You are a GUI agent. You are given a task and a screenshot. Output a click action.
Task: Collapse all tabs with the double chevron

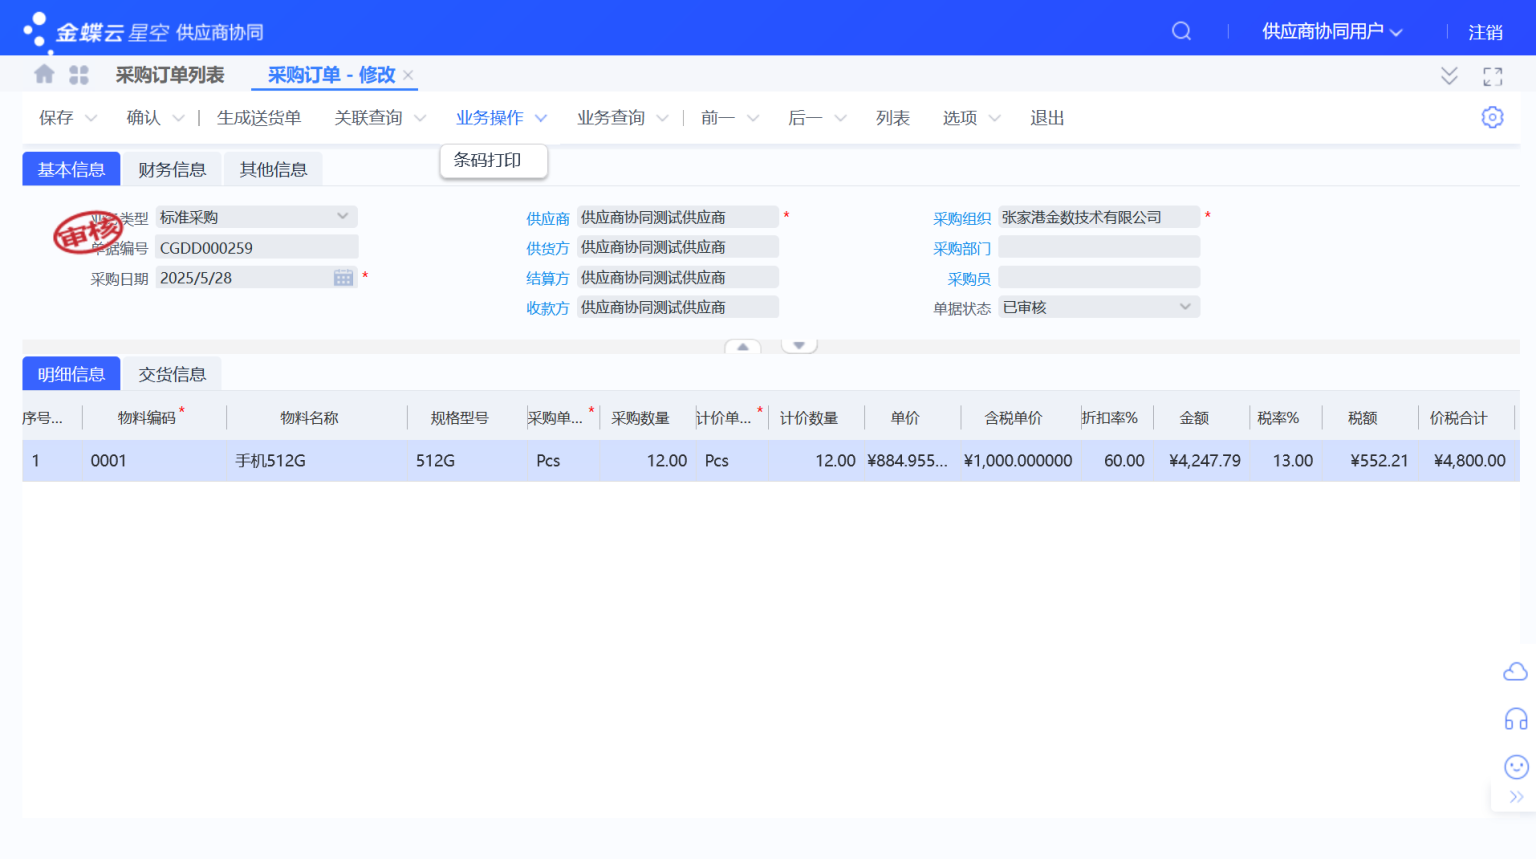click(x=1449, y=75)
